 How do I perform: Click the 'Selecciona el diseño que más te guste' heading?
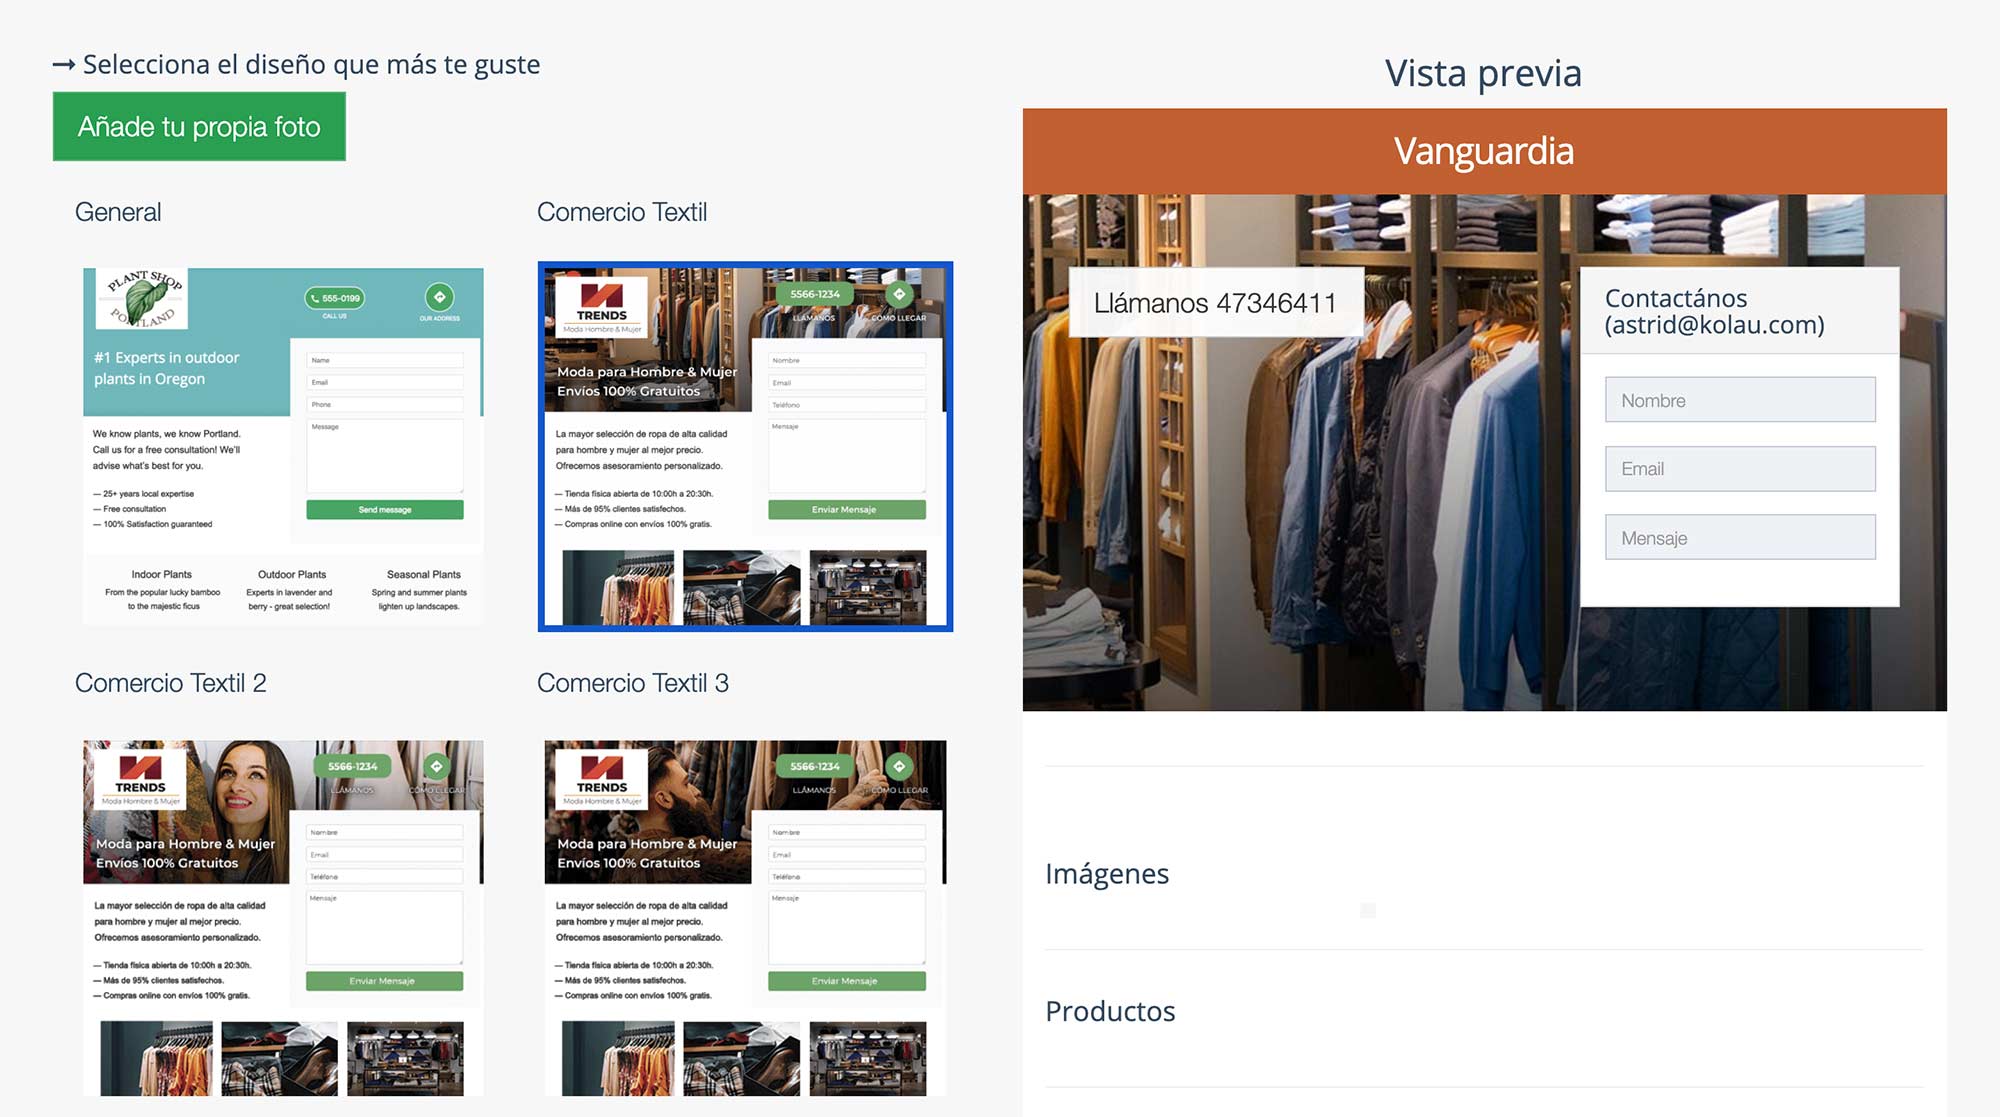pos(311,65)
